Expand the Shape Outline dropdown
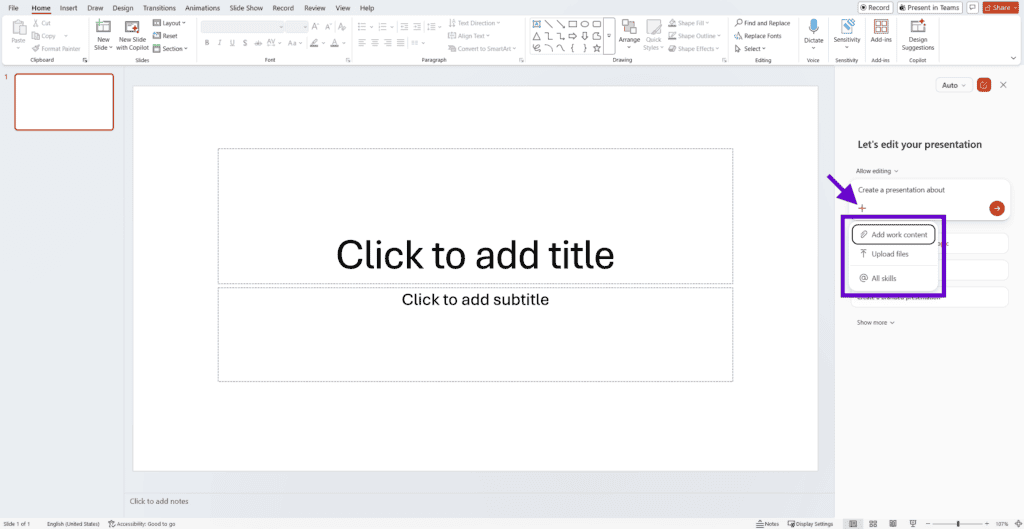Viewport: 1024px width, 529px height. coord(695,36)
